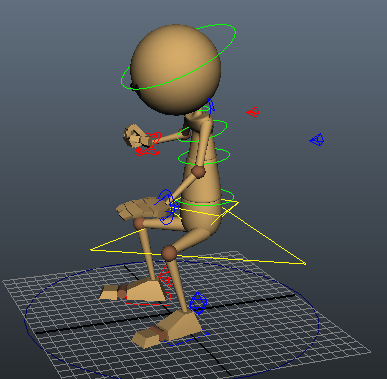Select the blue diamond controller near the front foot
Screen dimensions: 387x379
198,303
